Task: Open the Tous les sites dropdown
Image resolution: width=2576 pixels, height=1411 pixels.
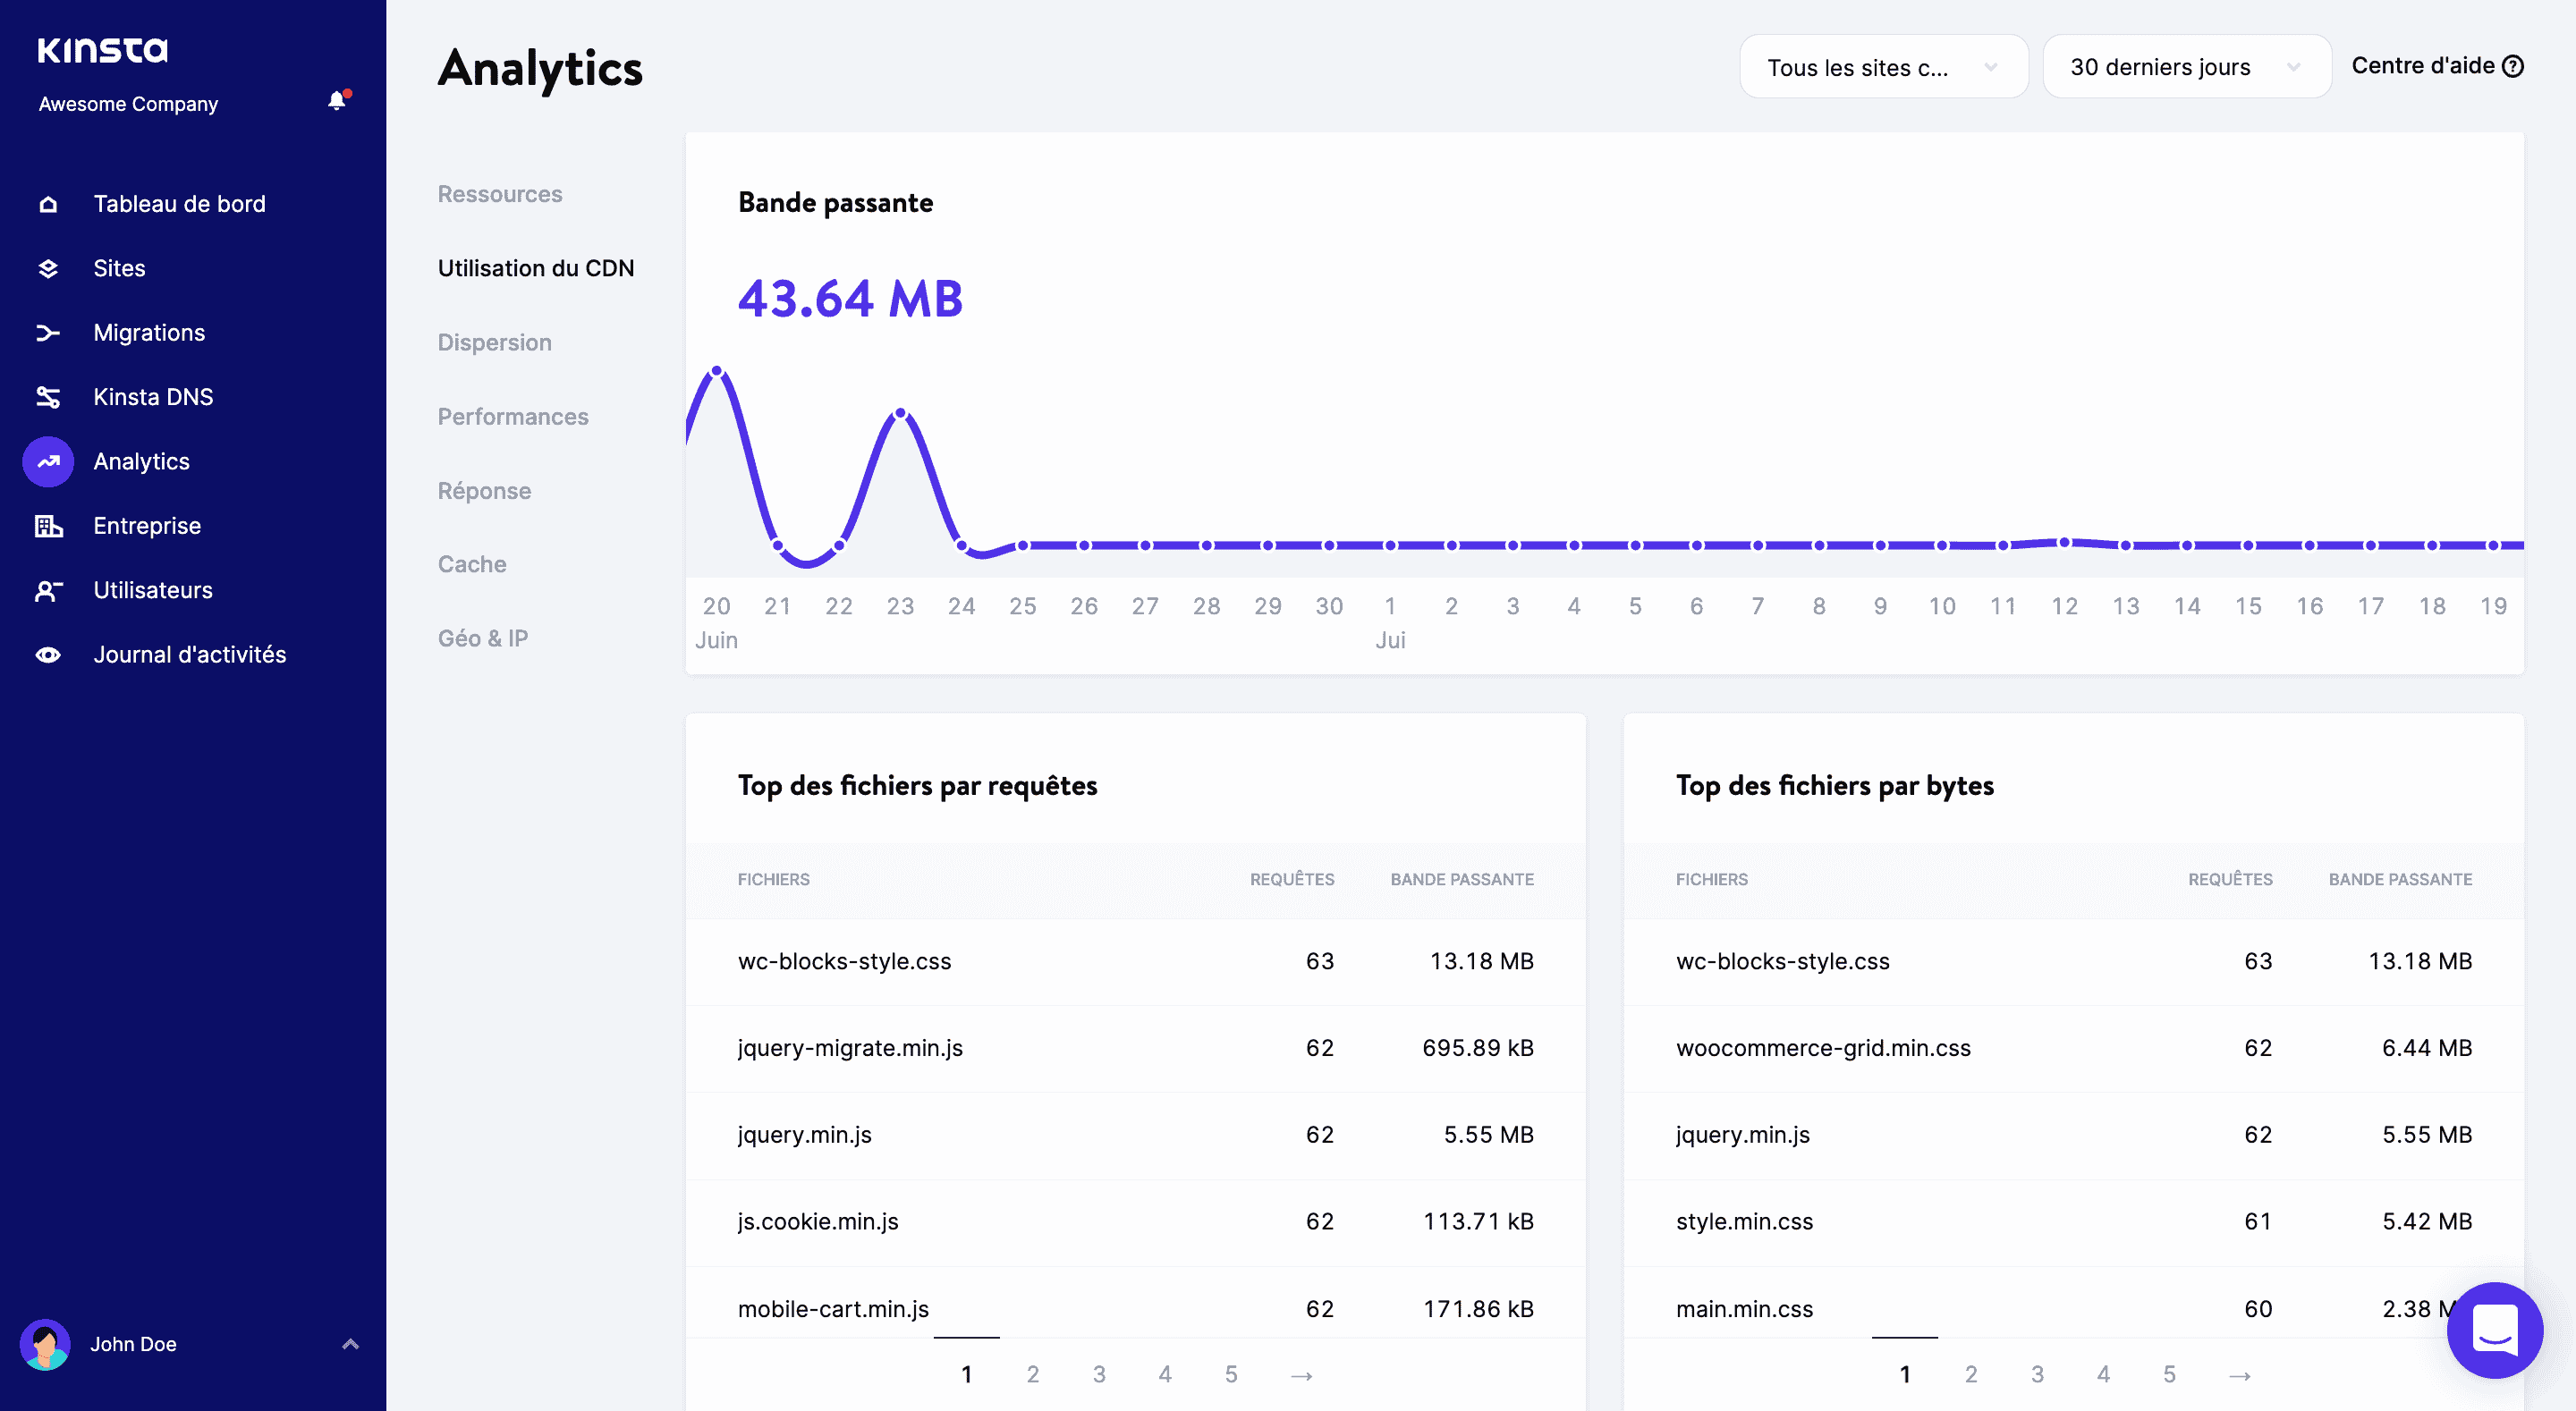Action: (1883, 66)
